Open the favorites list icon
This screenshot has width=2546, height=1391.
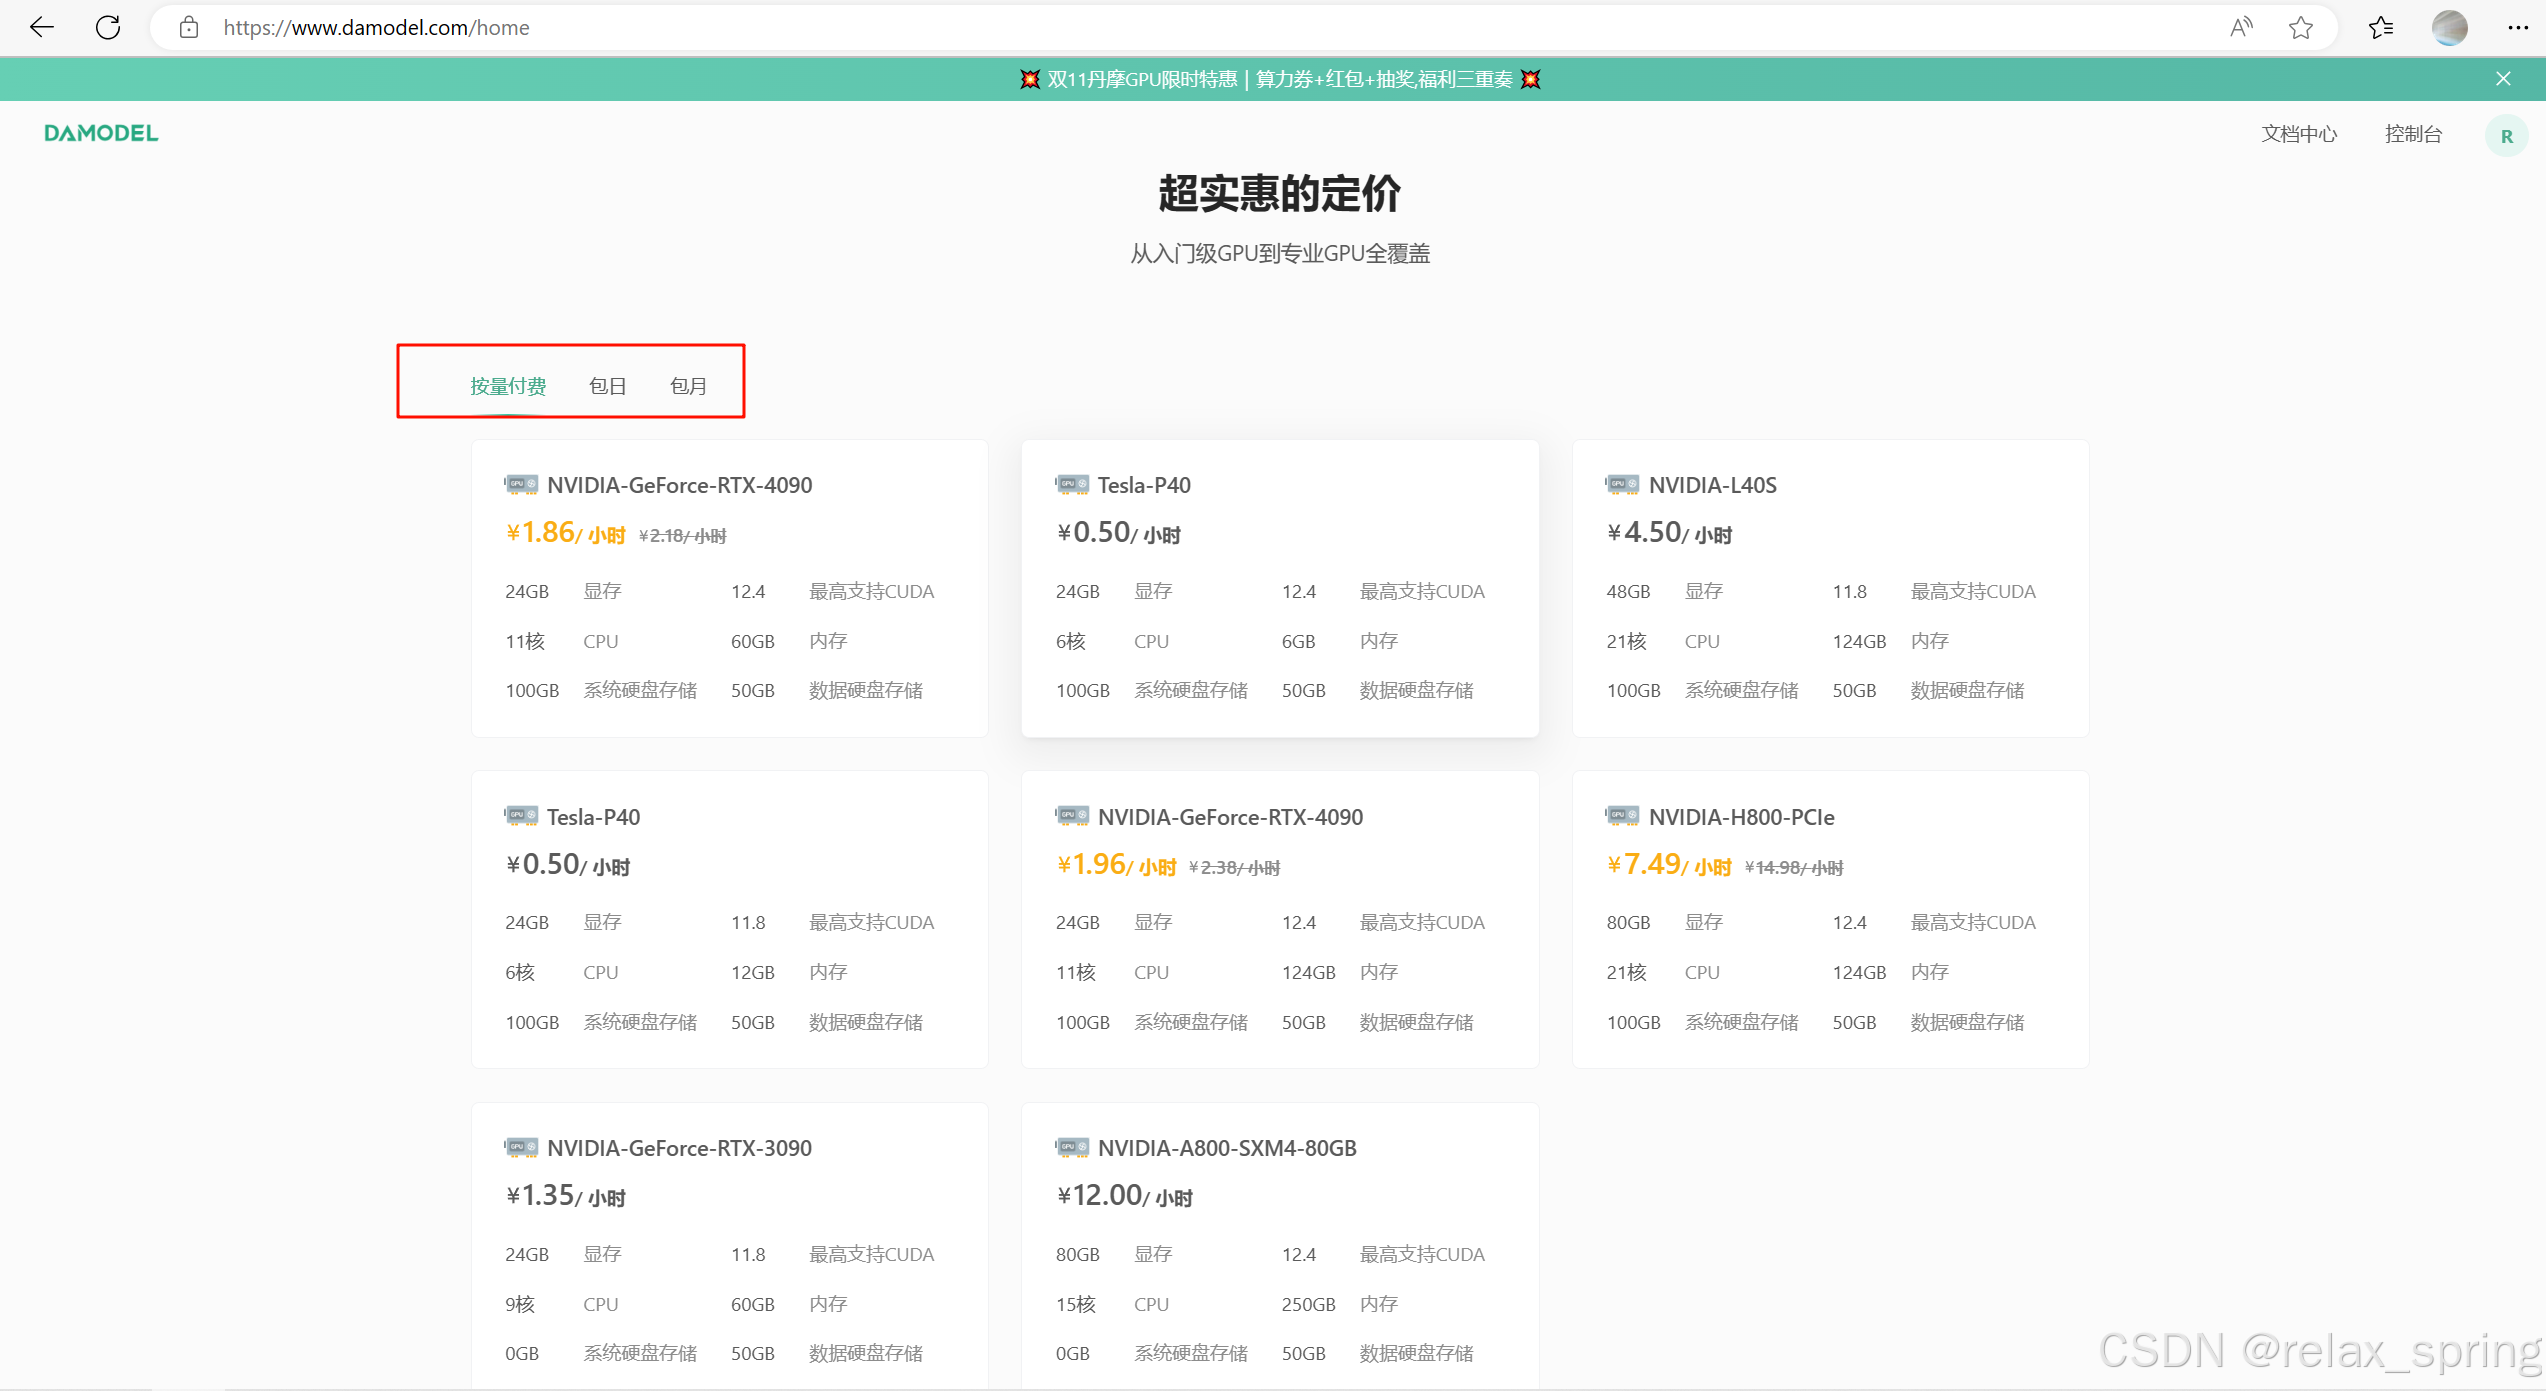point(2381,27)
